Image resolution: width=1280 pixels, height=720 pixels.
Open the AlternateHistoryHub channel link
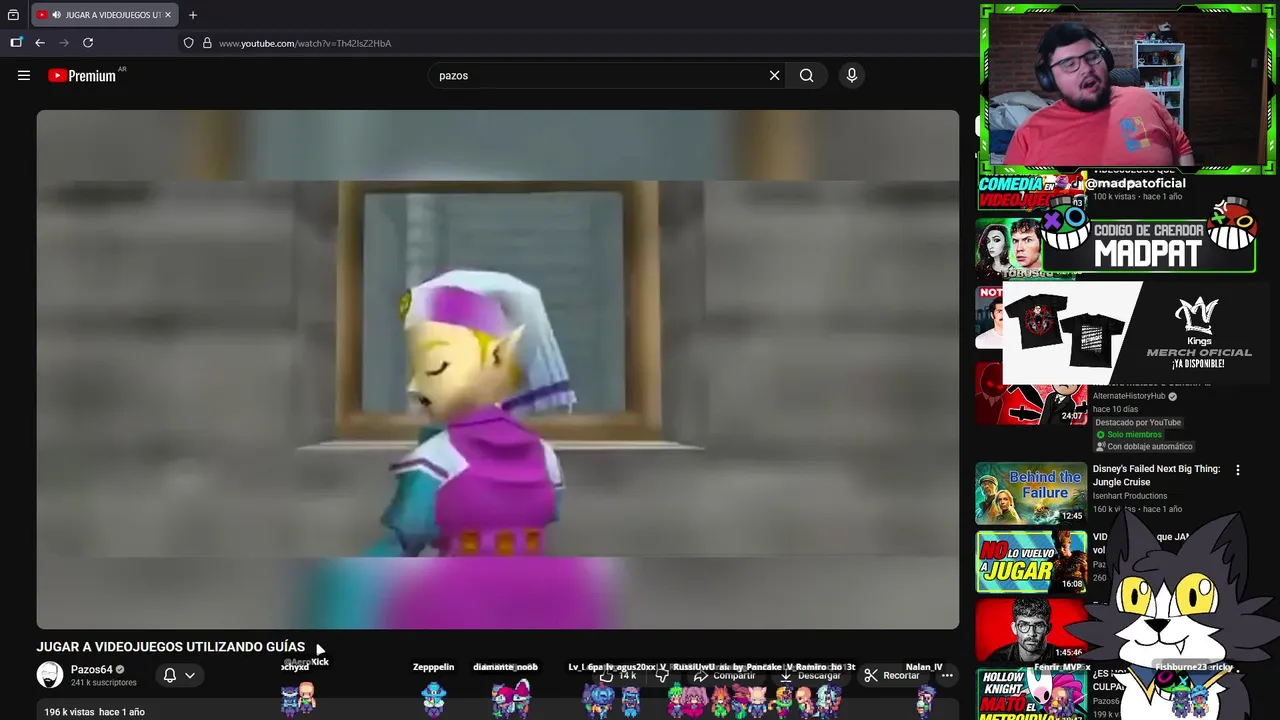click(1129, 396)
